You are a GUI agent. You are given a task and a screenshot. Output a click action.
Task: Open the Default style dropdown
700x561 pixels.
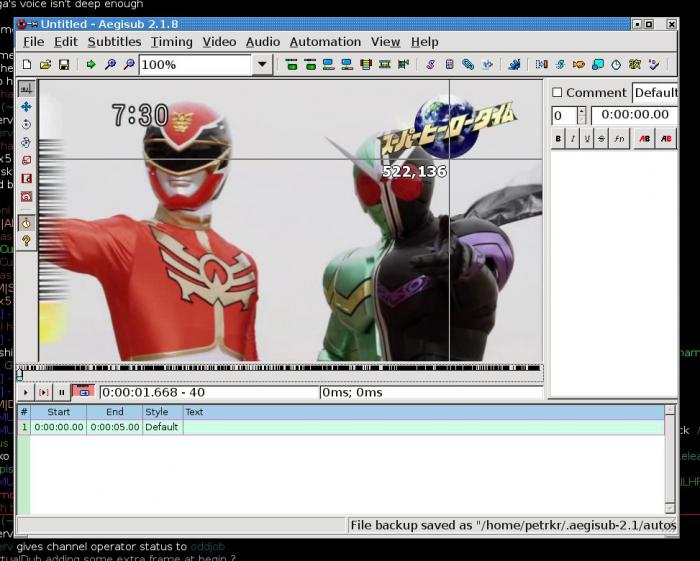click(655, 92)
